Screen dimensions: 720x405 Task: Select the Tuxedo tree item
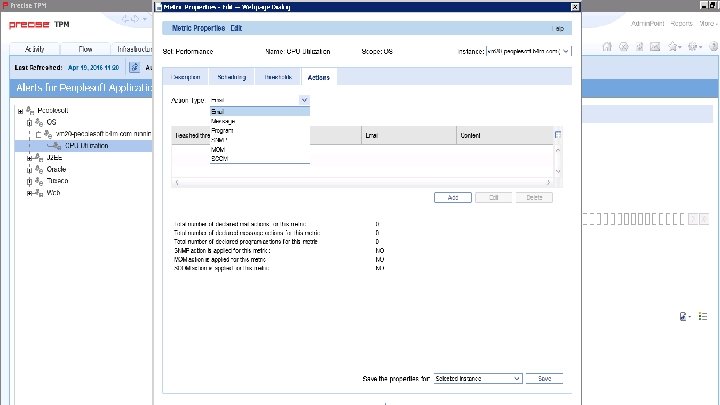click(57, 181)
